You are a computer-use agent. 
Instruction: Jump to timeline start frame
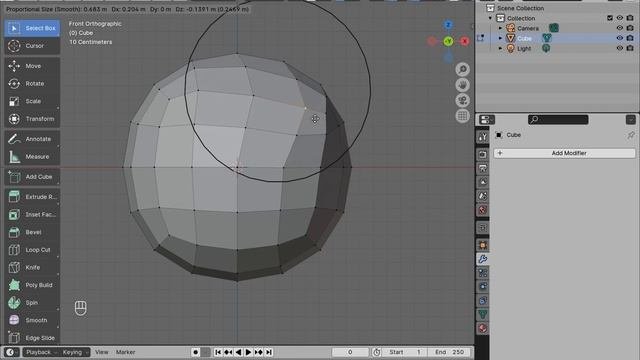pyautogui.click(x=218, y=352)
